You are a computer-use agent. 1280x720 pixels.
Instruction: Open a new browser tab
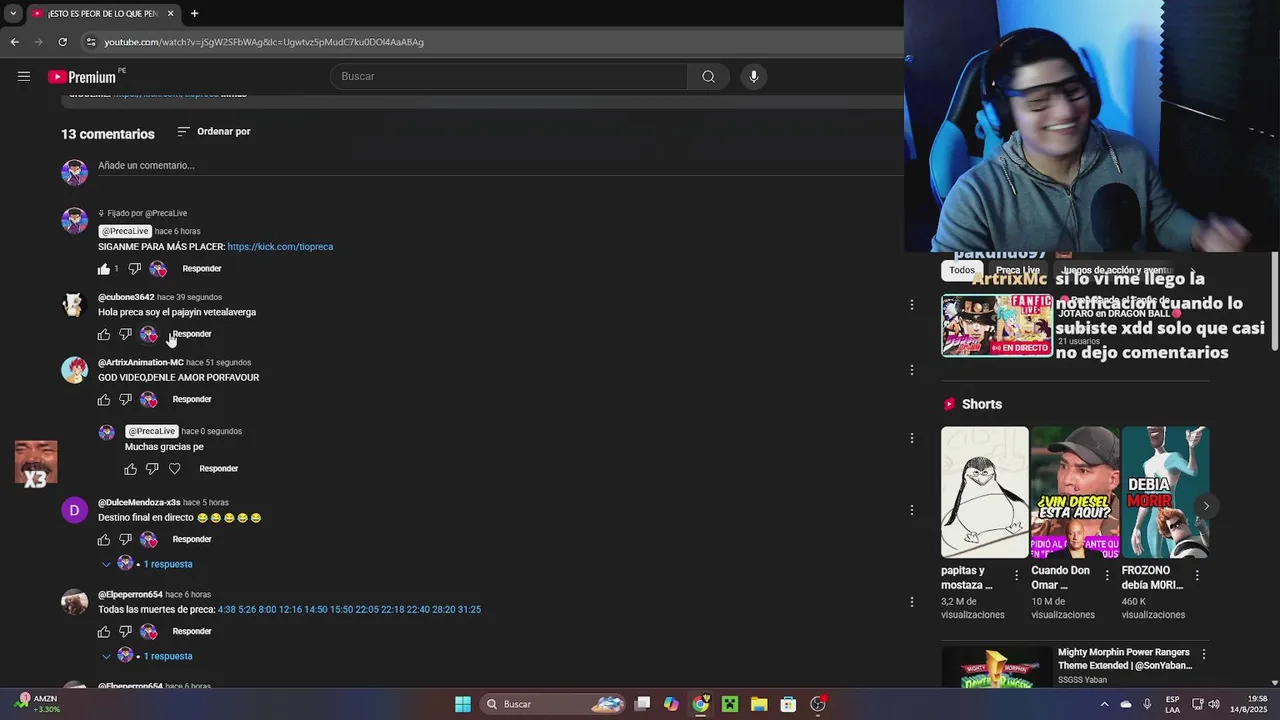[194, 13]
